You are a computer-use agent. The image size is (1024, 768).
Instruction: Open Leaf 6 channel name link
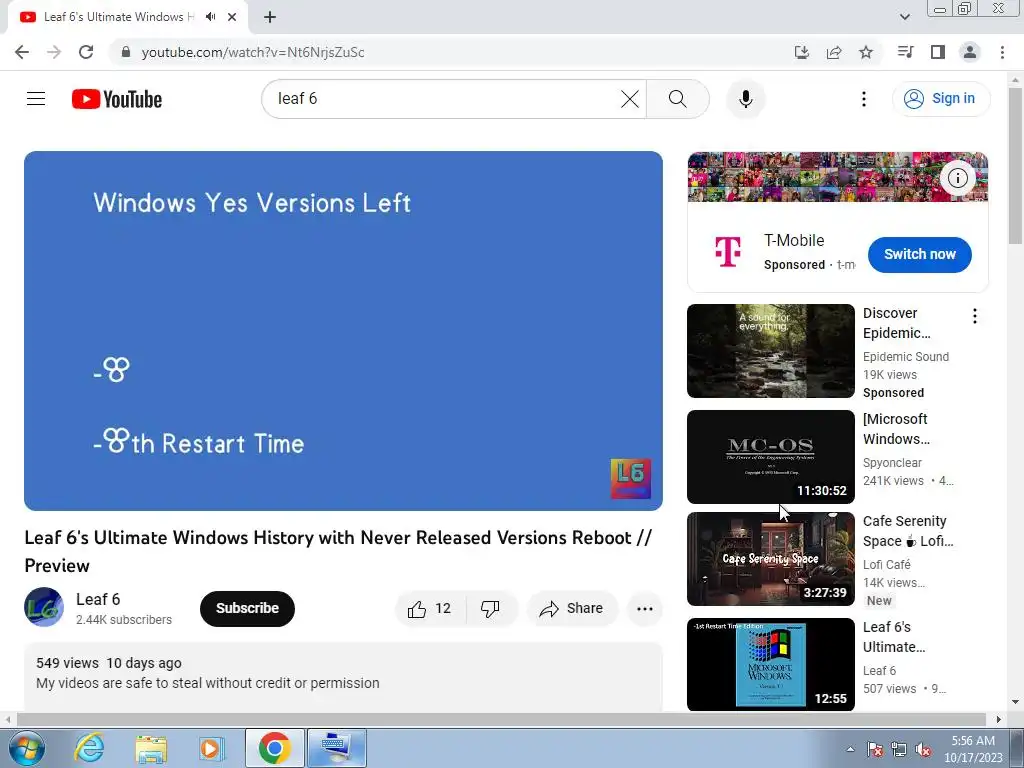[98, 599]
